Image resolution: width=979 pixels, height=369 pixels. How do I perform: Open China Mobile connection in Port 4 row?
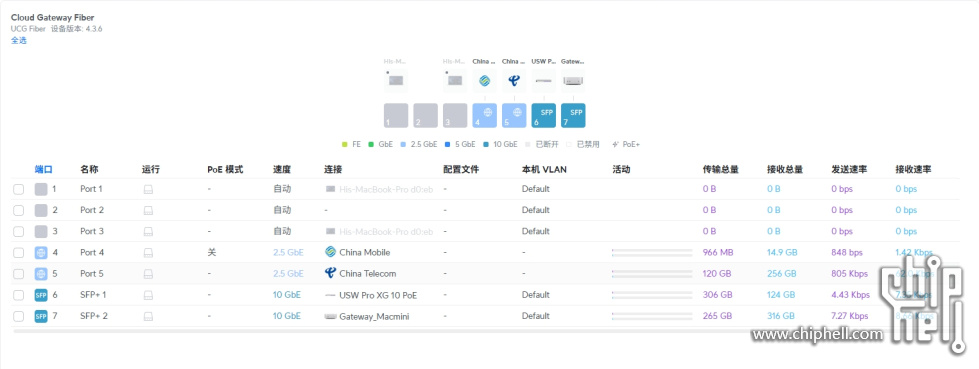(x=358, y=253)
